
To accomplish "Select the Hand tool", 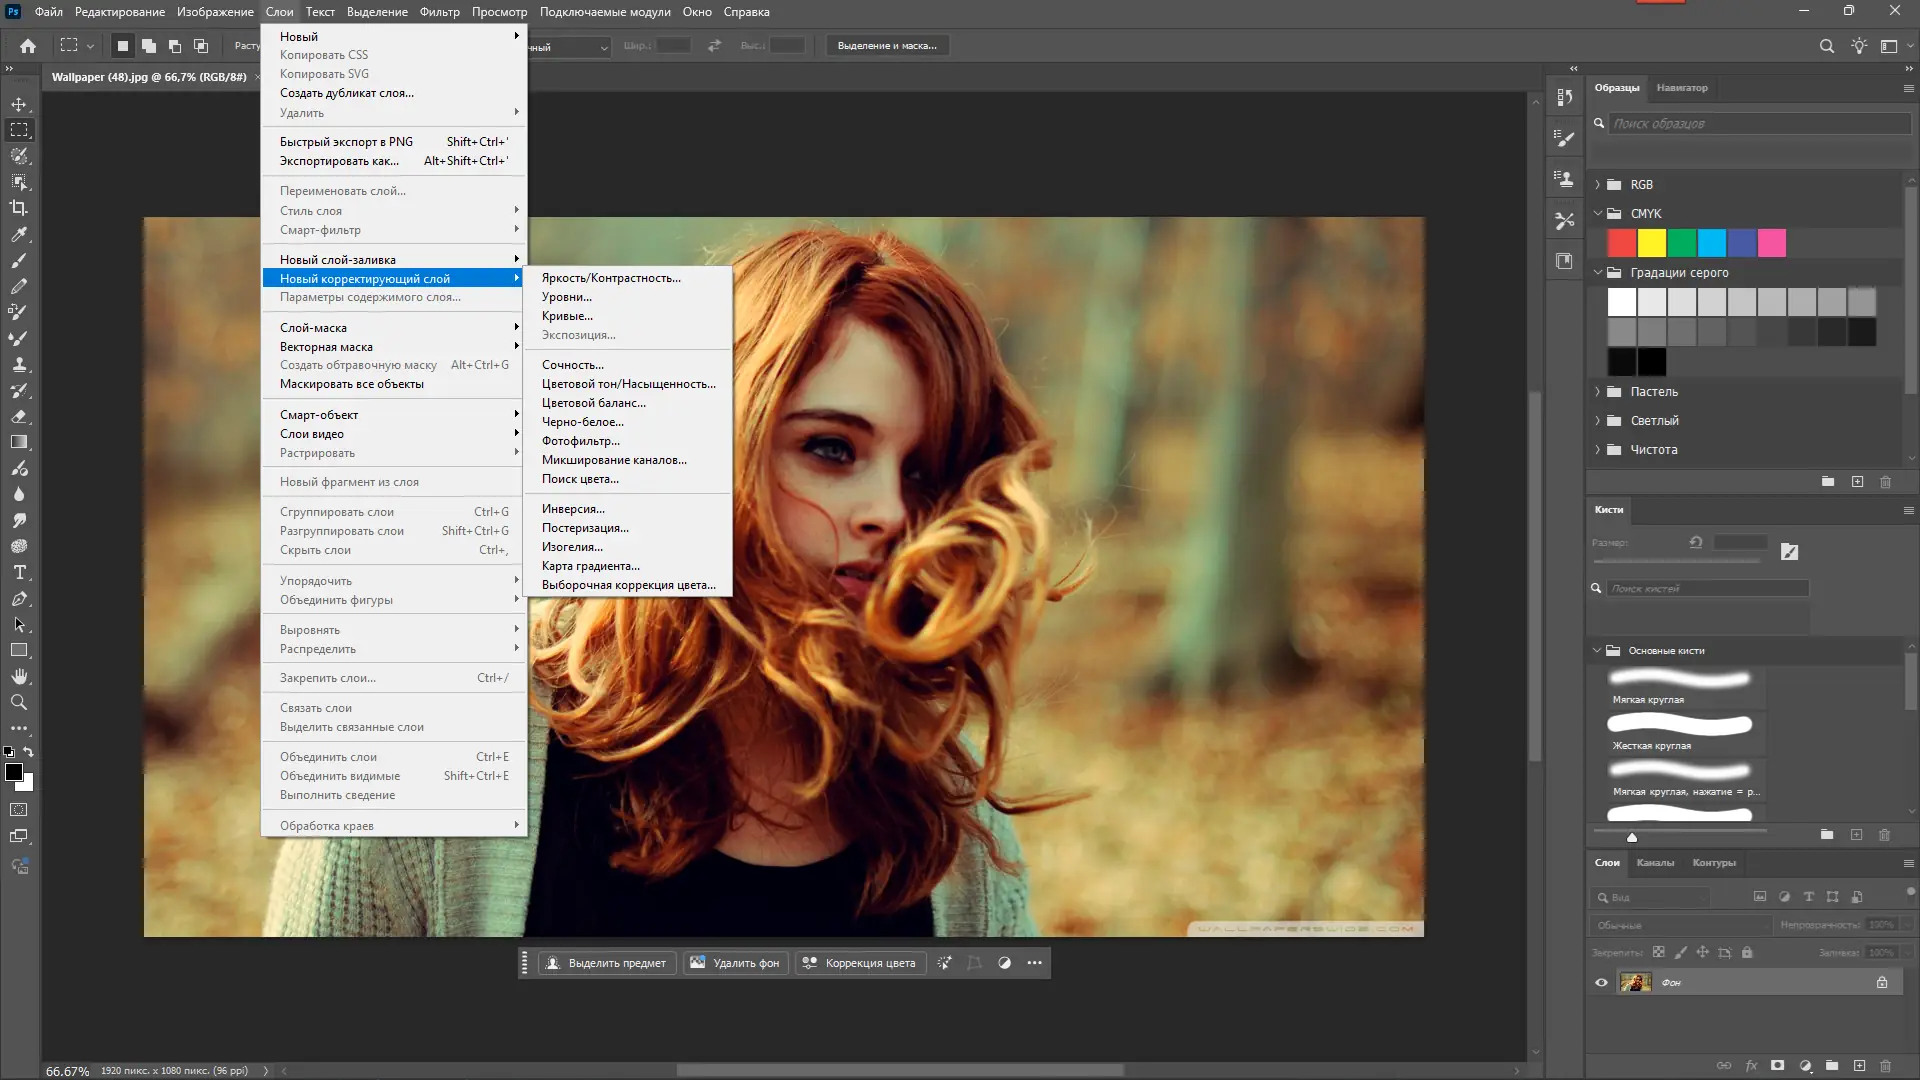I will click(19, 677).
